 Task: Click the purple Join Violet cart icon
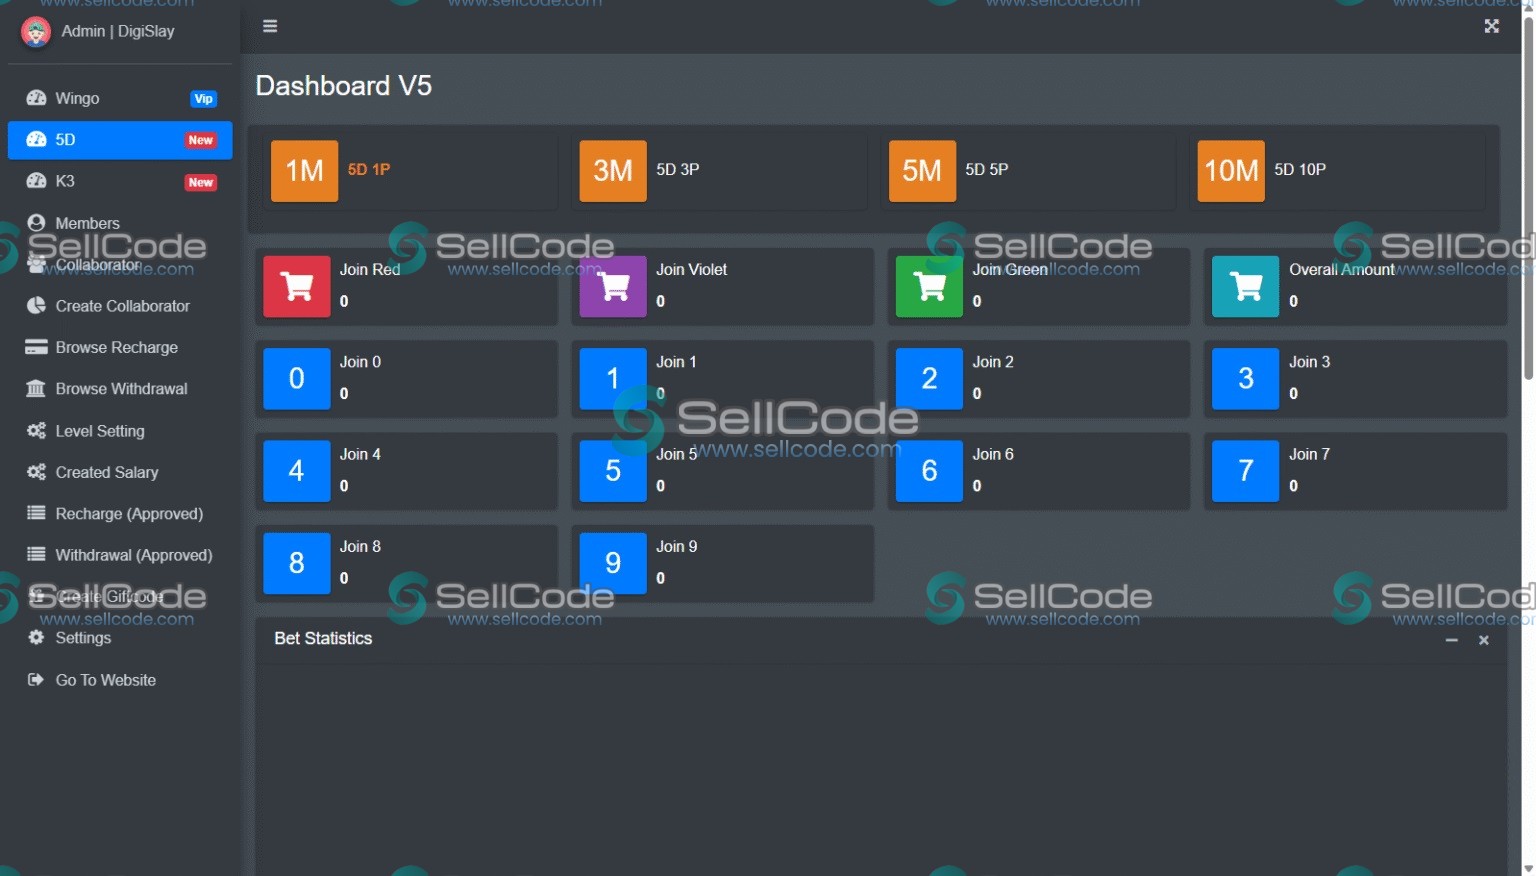click(613, 287)
